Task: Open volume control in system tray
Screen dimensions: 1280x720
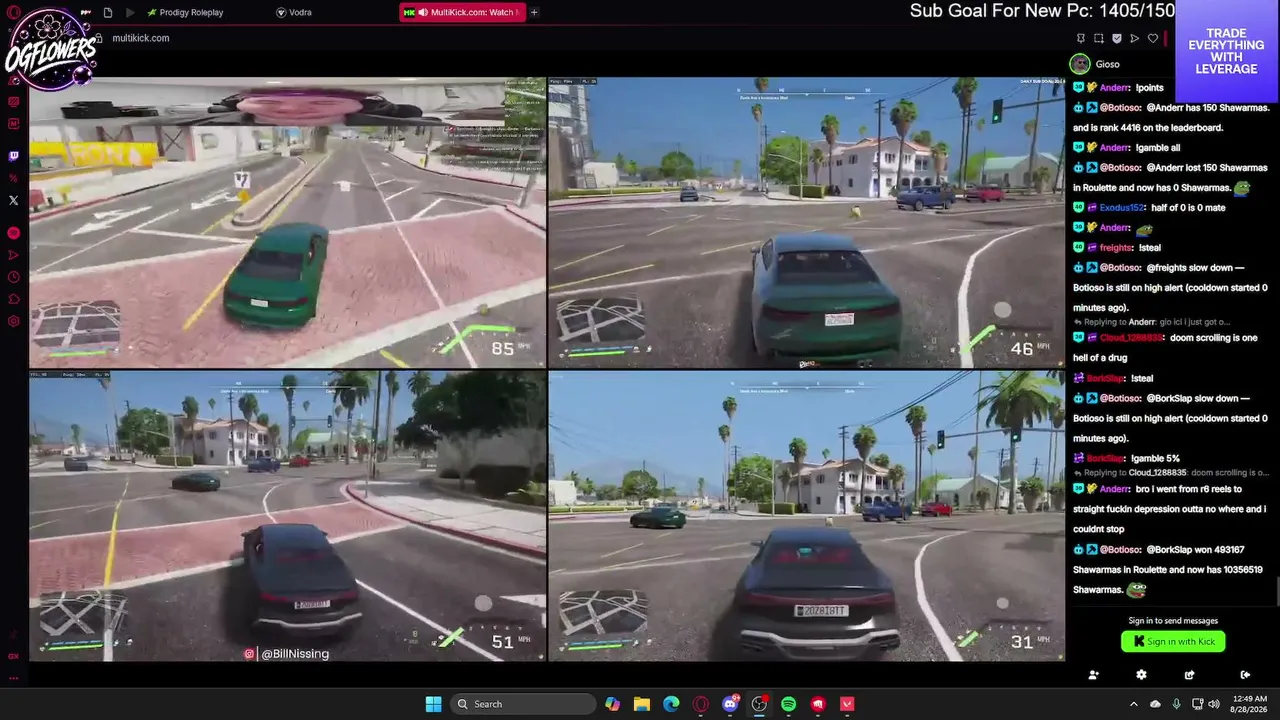Action: click(x=1214, y=704)
